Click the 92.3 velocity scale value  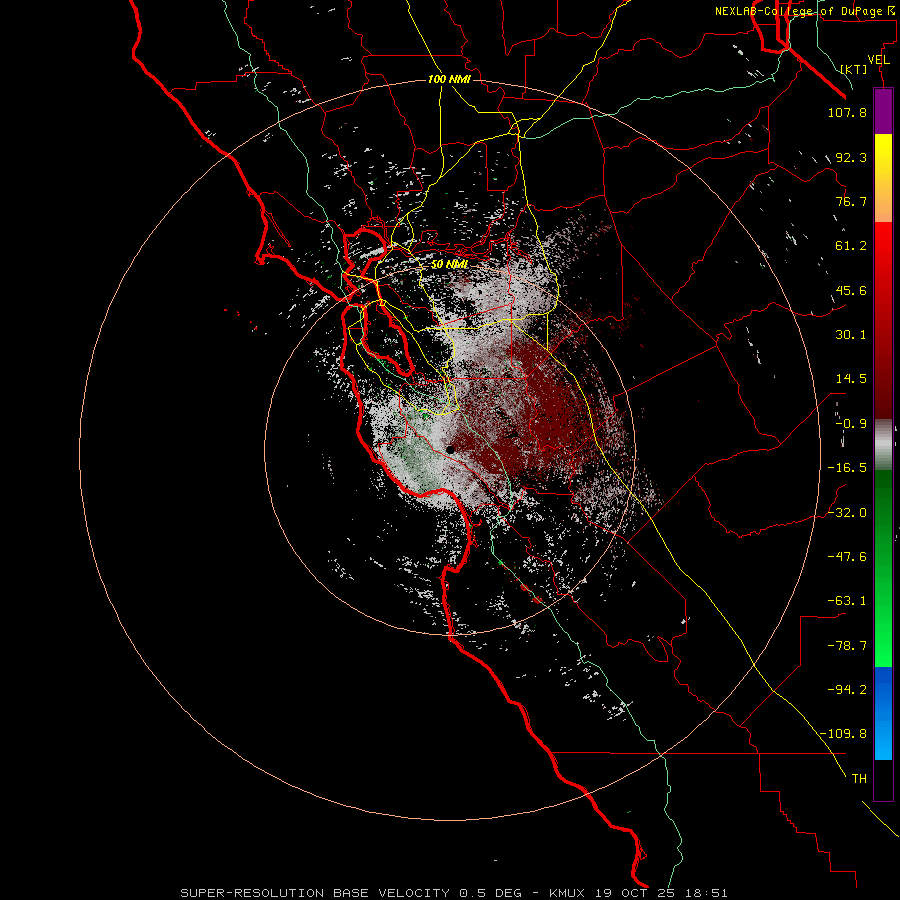(x=851, y=157)
